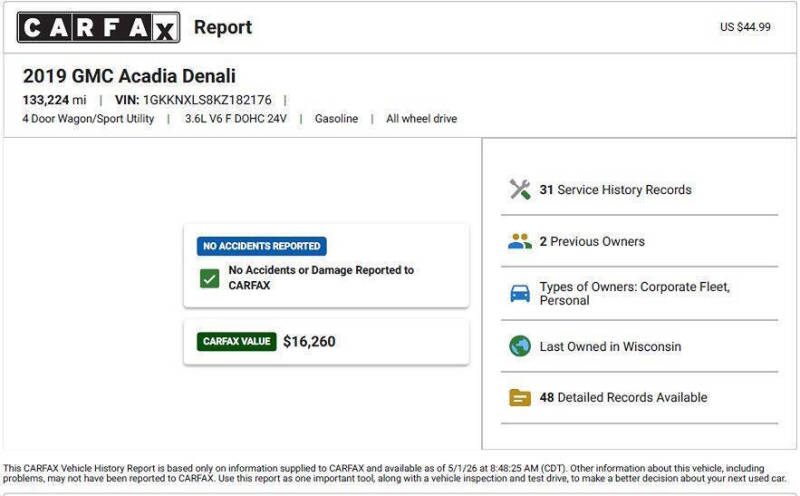Click the Report heading text

223,27
